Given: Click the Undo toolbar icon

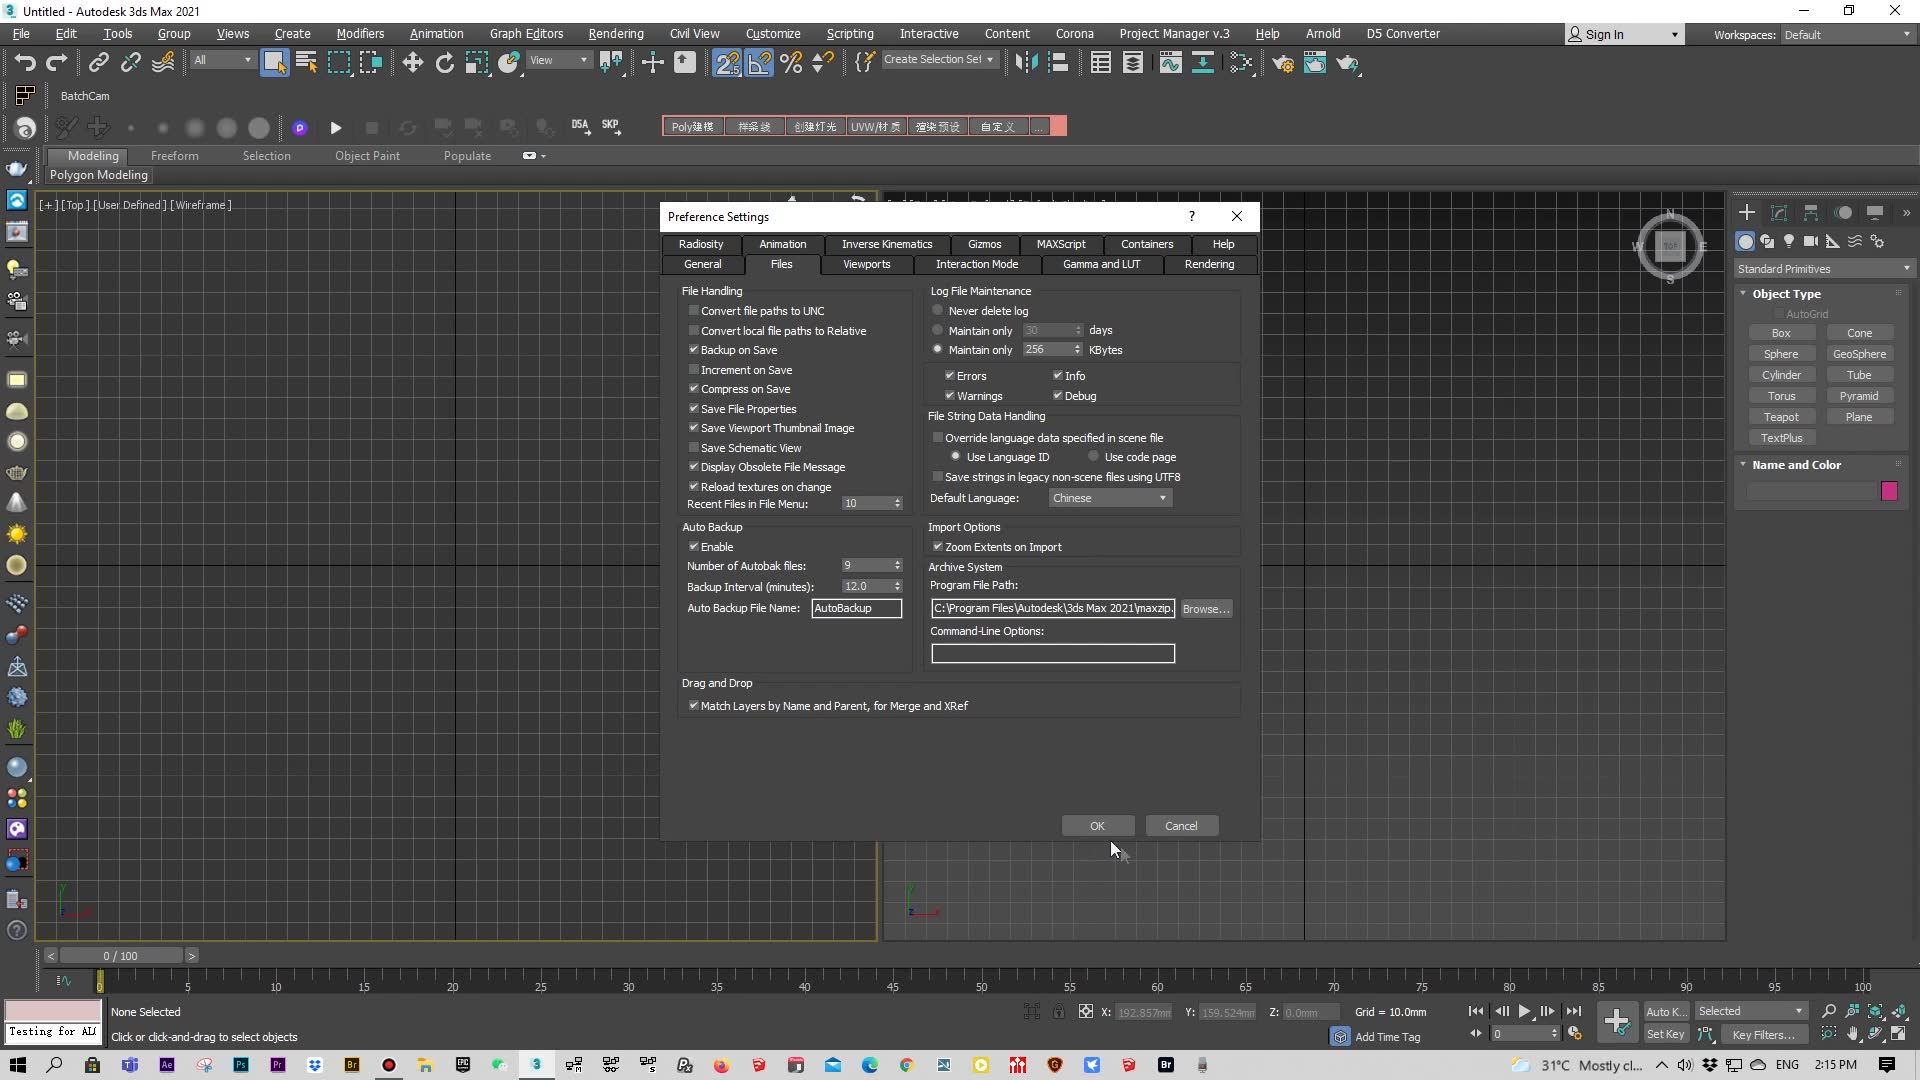Looking at the screenshot, I should point(25,62).
